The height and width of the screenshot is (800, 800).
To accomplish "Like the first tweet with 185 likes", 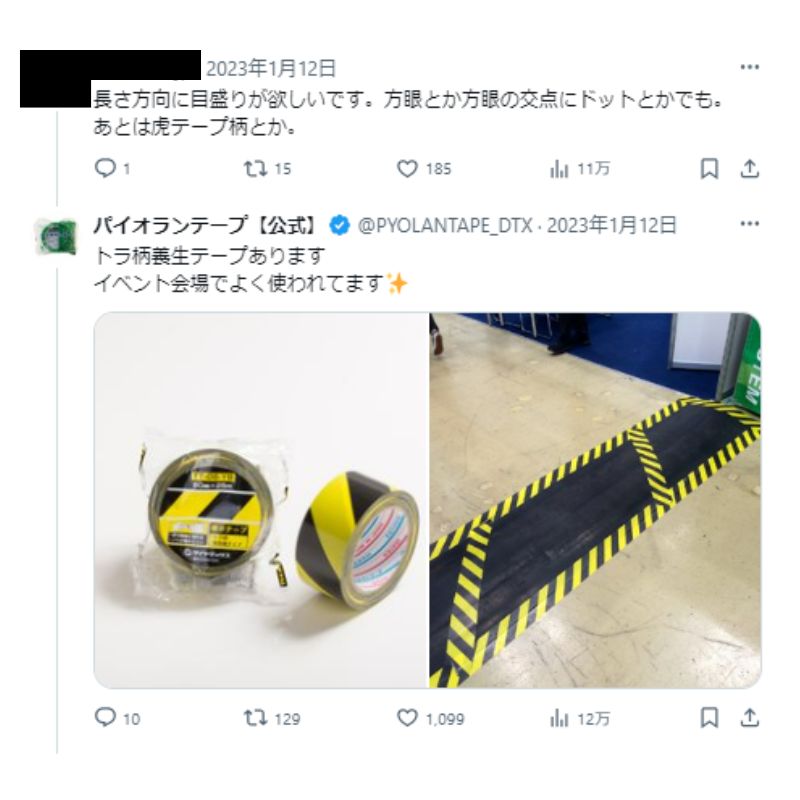I will 424,168.
